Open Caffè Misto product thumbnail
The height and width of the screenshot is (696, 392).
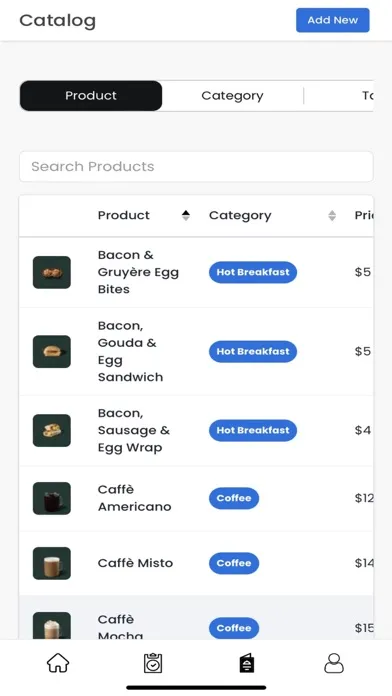coord(52,563)
